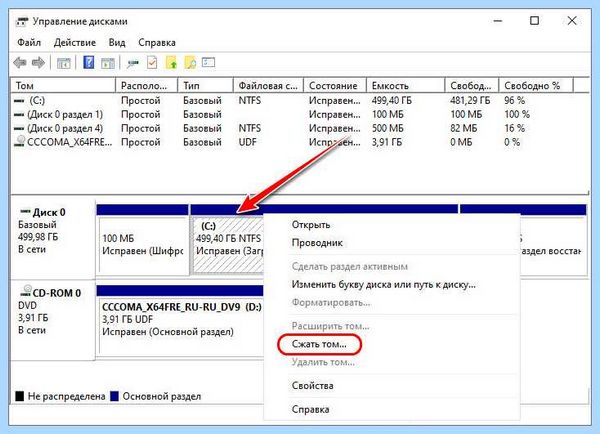
Task: Click black Не распределена legend swatch
Action: (20, 396)
